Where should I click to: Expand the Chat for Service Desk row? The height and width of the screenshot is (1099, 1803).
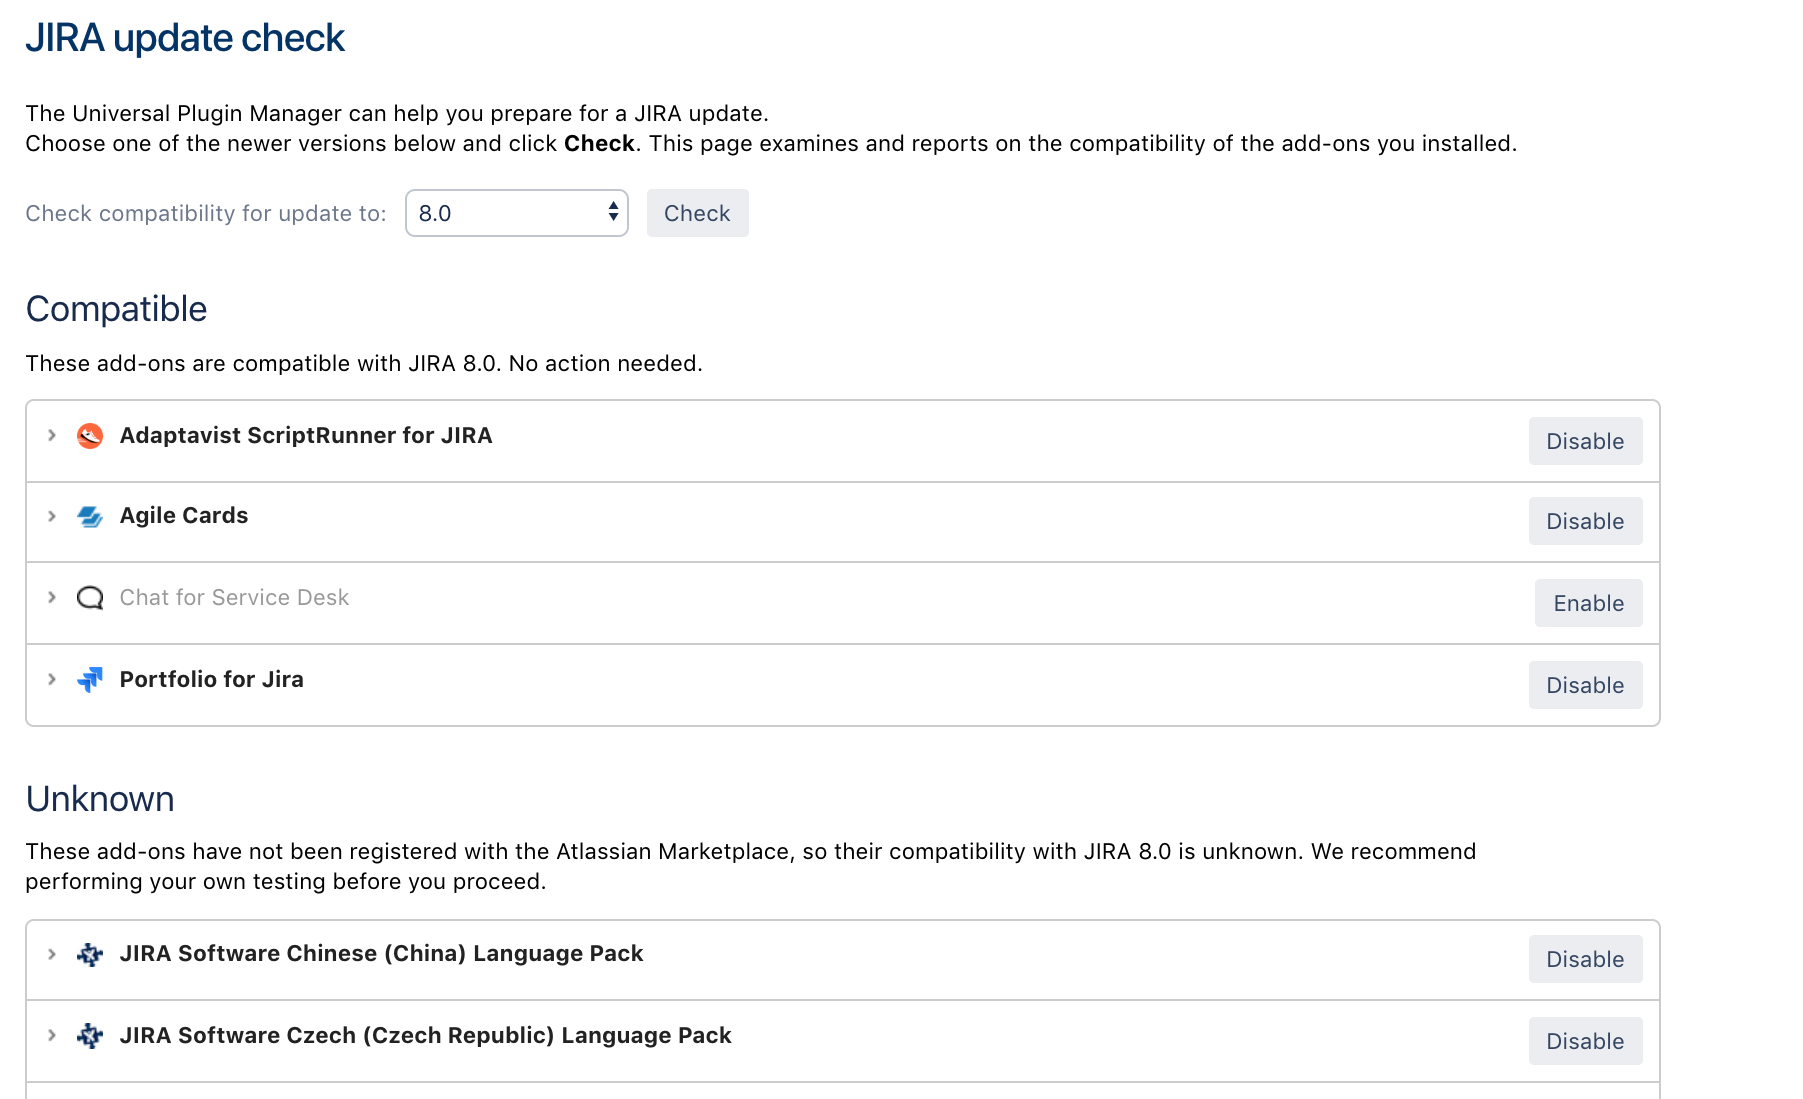tap(52, 598)
